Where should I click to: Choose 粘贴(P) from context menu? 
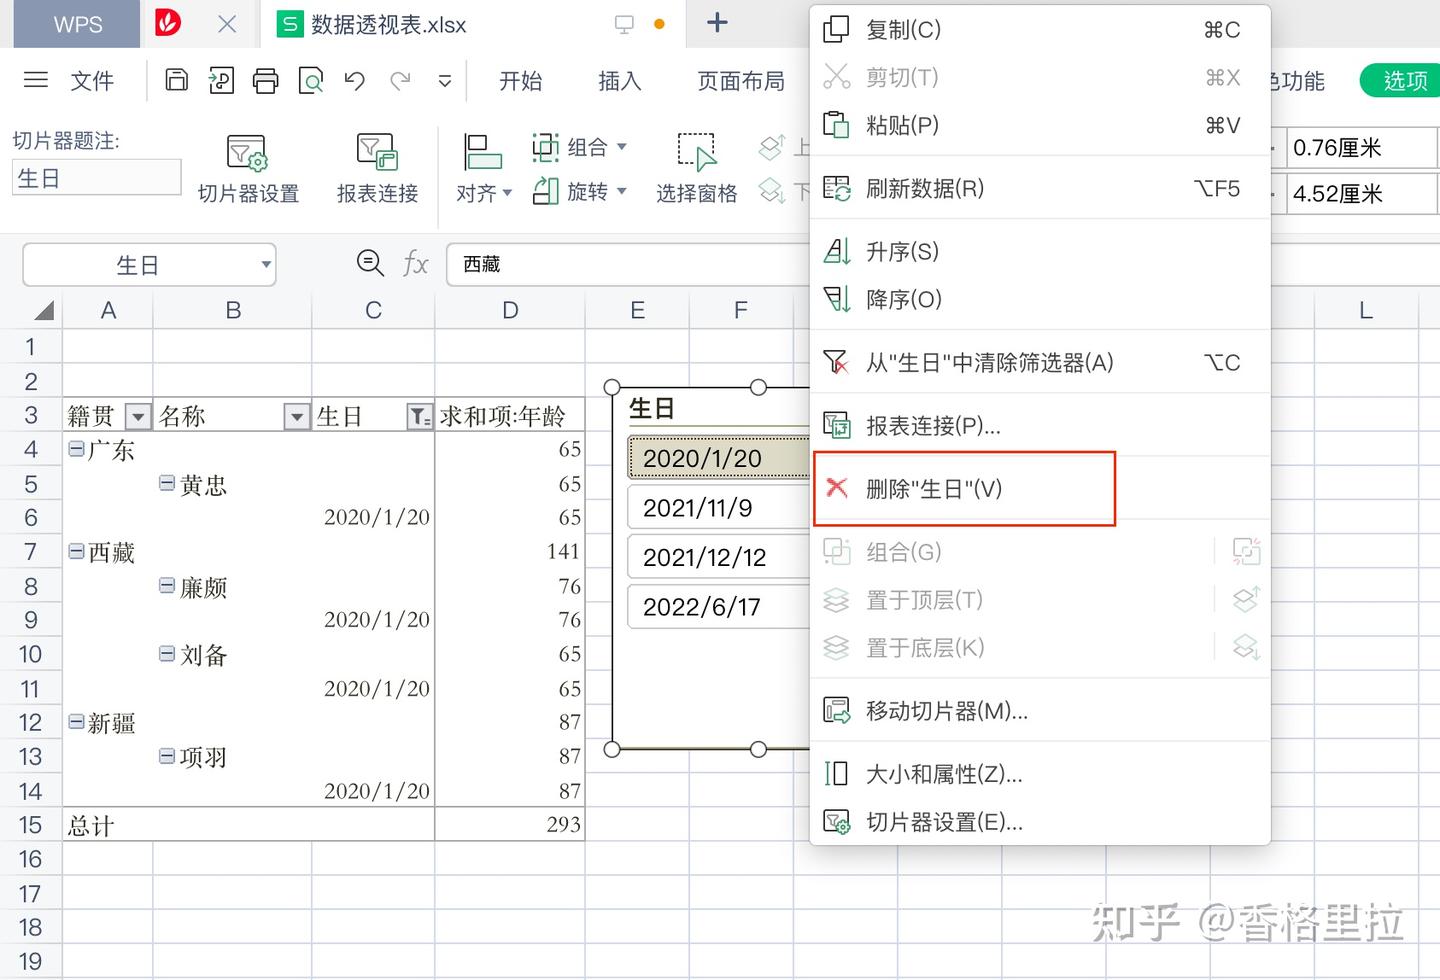click(1040, 125)
